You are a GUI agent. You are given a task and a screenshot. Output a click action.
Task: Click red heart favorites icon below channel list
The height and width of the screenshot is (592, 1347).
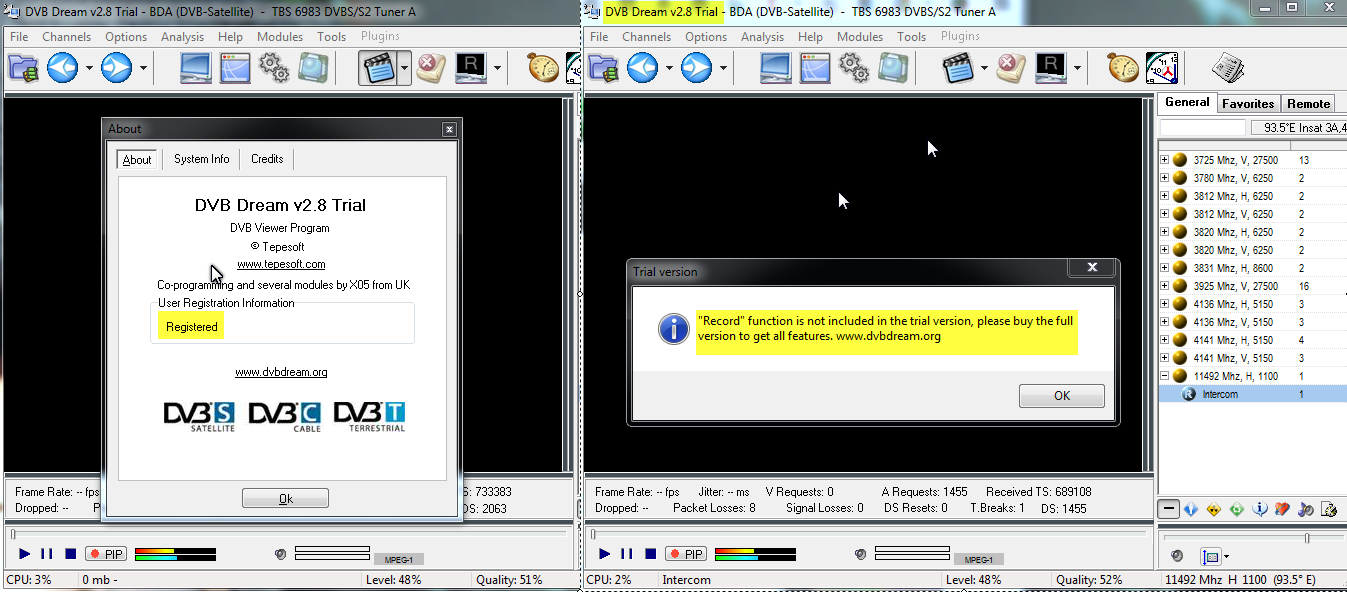(1283, 510)
